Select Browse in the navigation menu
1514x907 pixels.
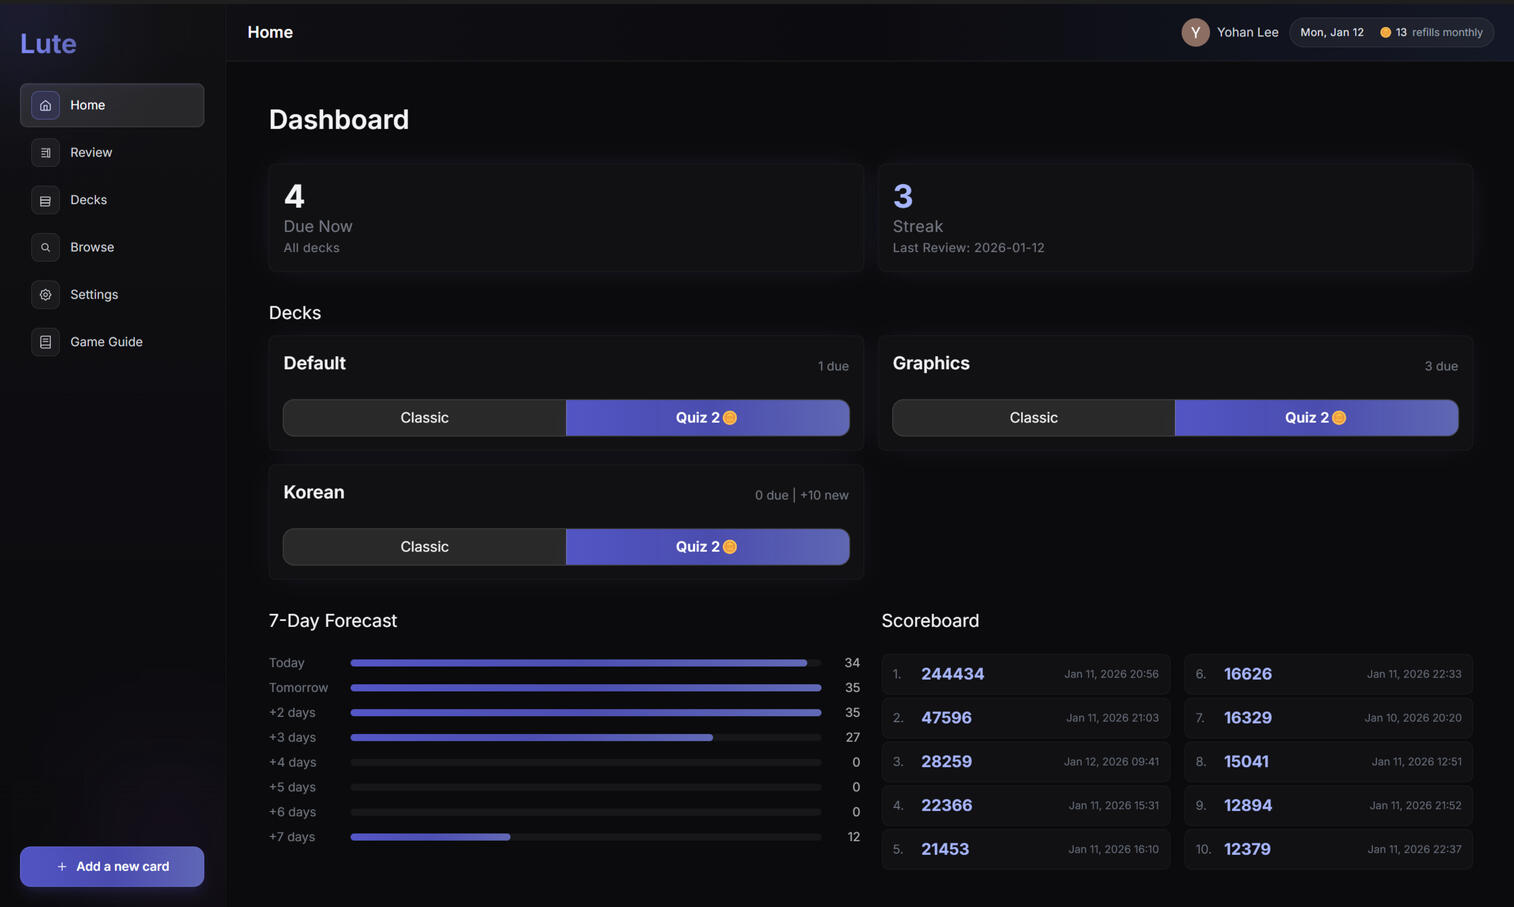click(x=92, y=247)
